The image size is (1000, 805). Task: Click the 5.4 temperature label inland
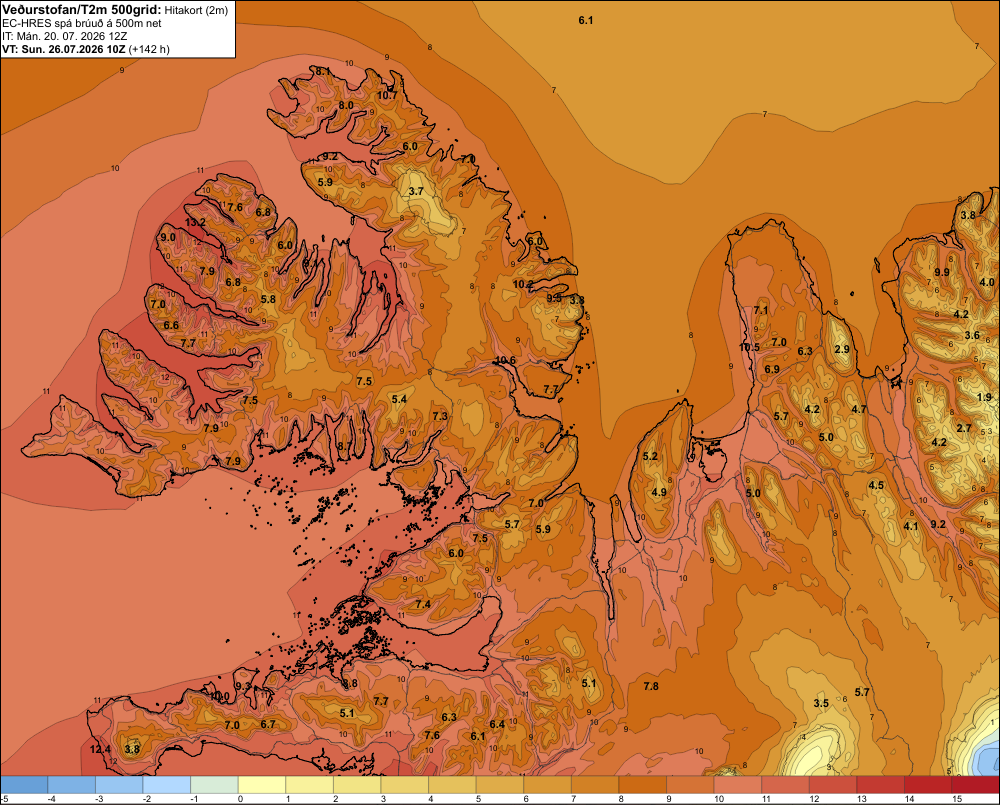[399, 399]
